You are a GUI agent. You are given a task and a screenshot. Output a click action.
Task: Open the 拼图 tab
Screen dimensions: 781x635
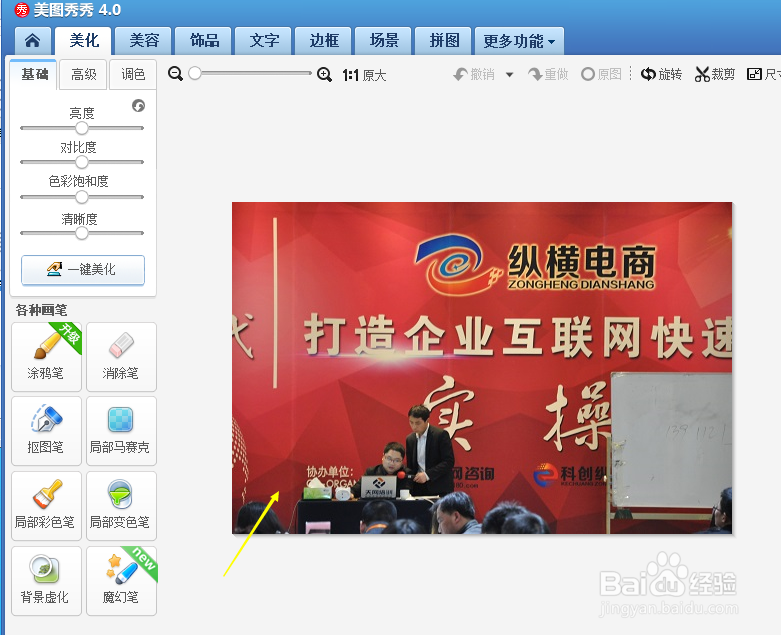coord(444,40)
